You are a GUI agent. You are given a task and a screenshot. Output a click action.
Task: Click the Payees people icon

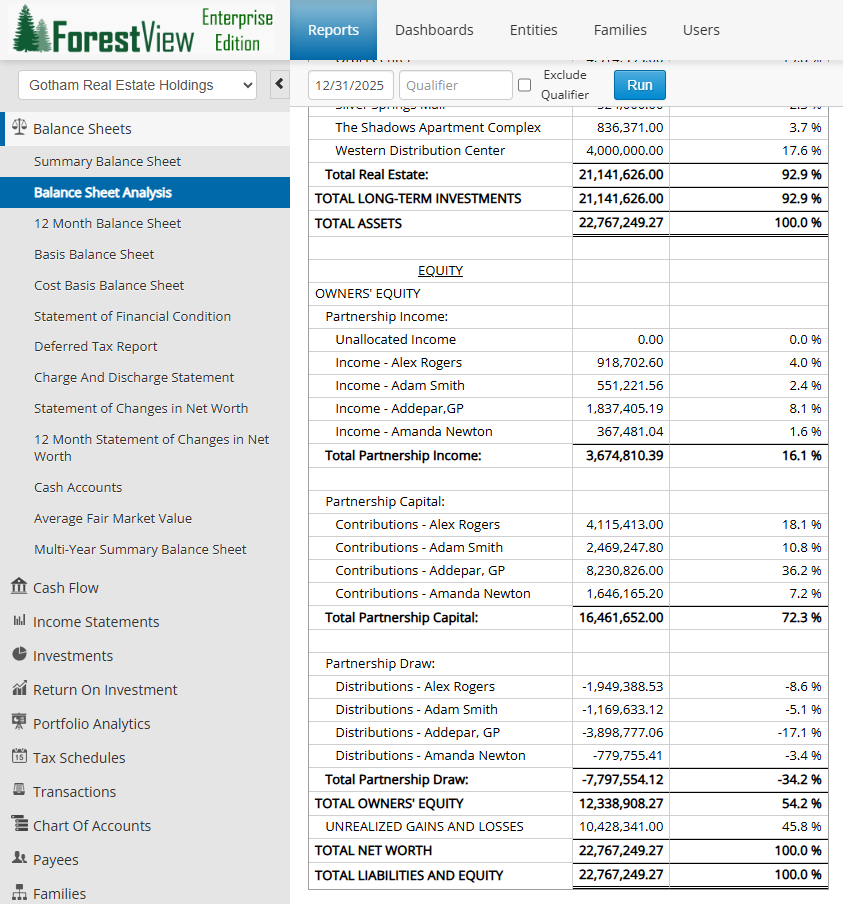[19, 859]
